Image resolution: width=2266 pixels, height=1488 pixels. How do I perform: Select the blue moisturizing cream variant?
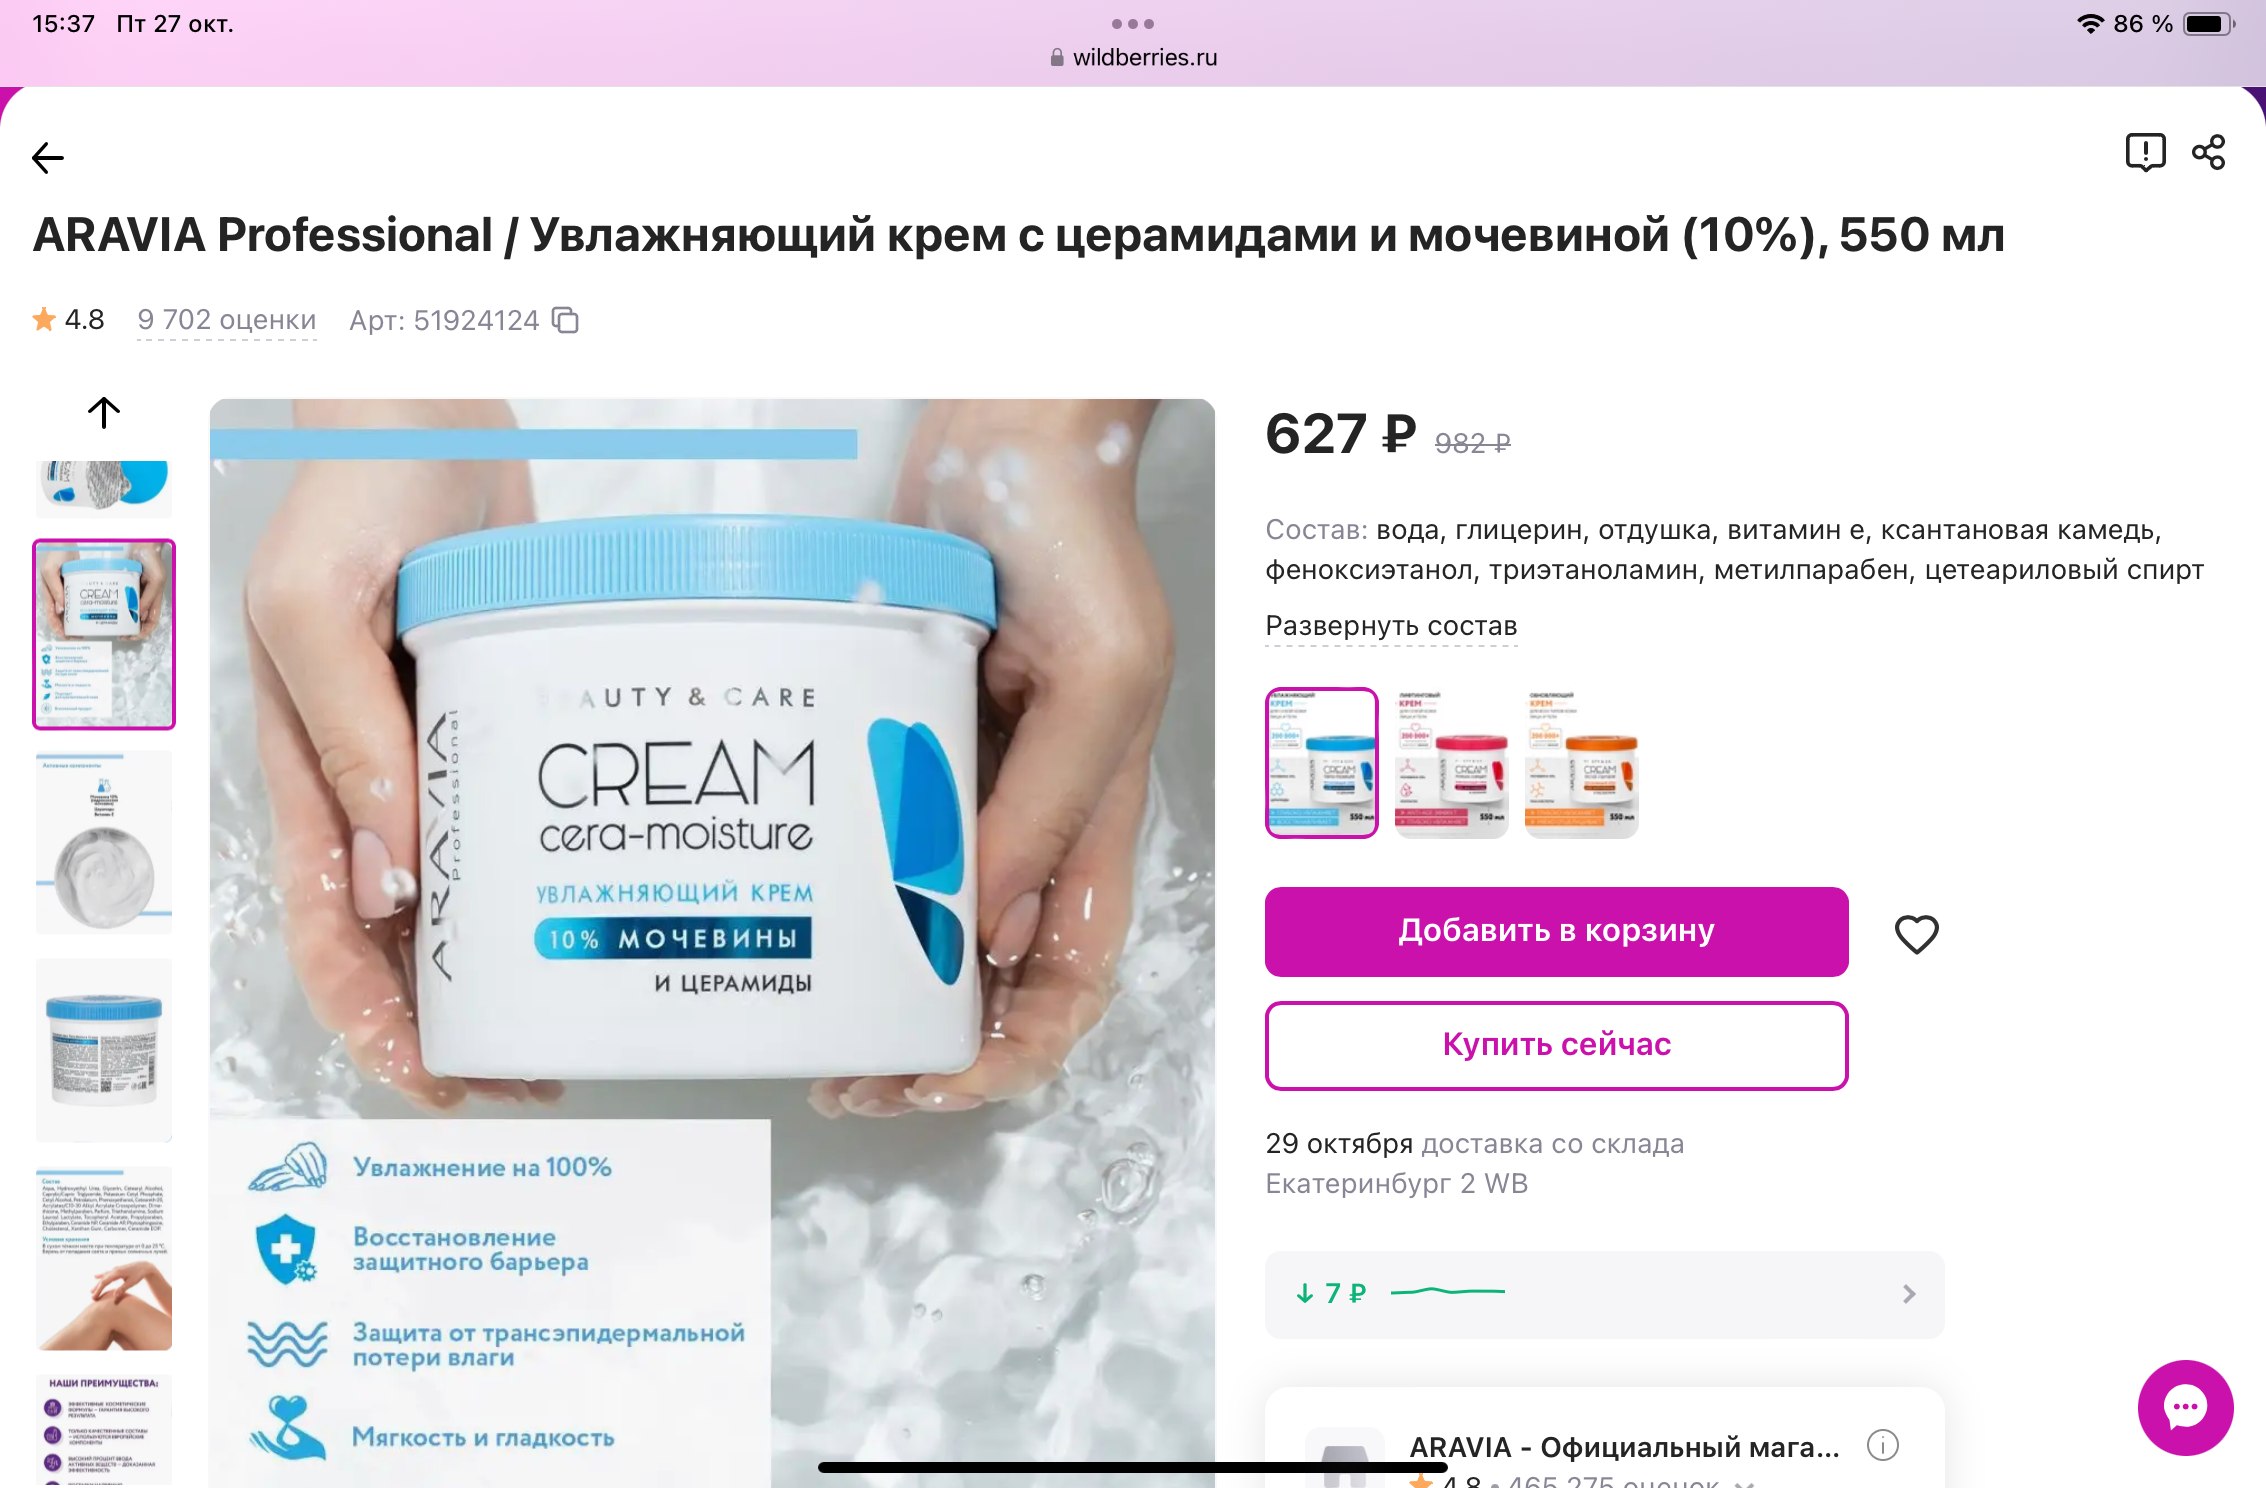(1321, 763)
